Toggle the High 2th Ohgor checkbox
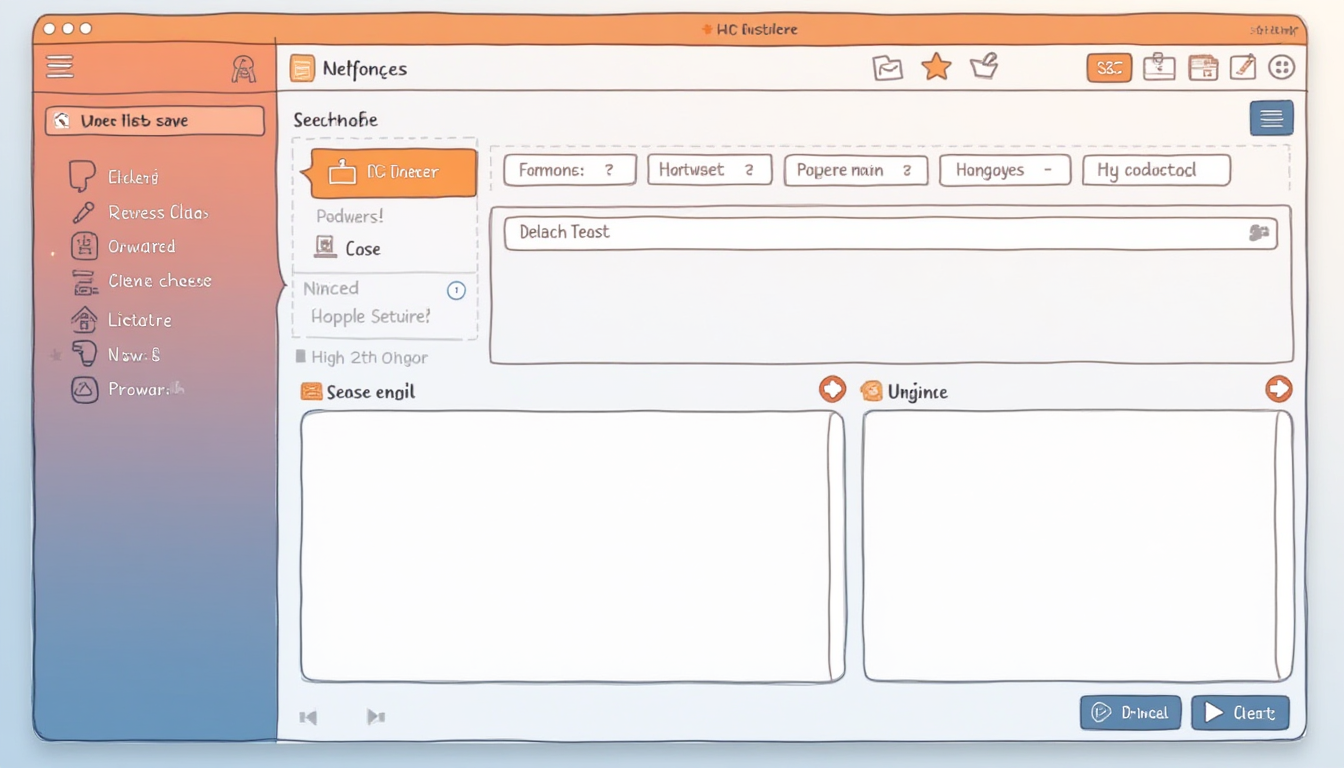The width and height of the screenshot is (1344, 768). tap(301, 357)
